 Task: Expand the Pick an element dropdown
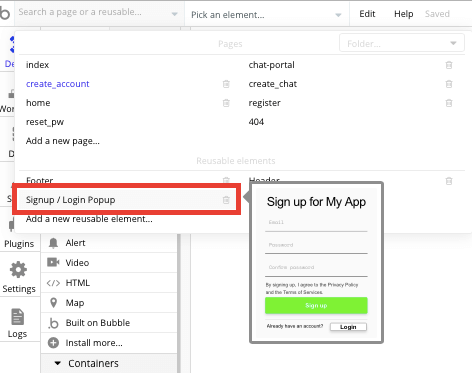tap(267, 15)
